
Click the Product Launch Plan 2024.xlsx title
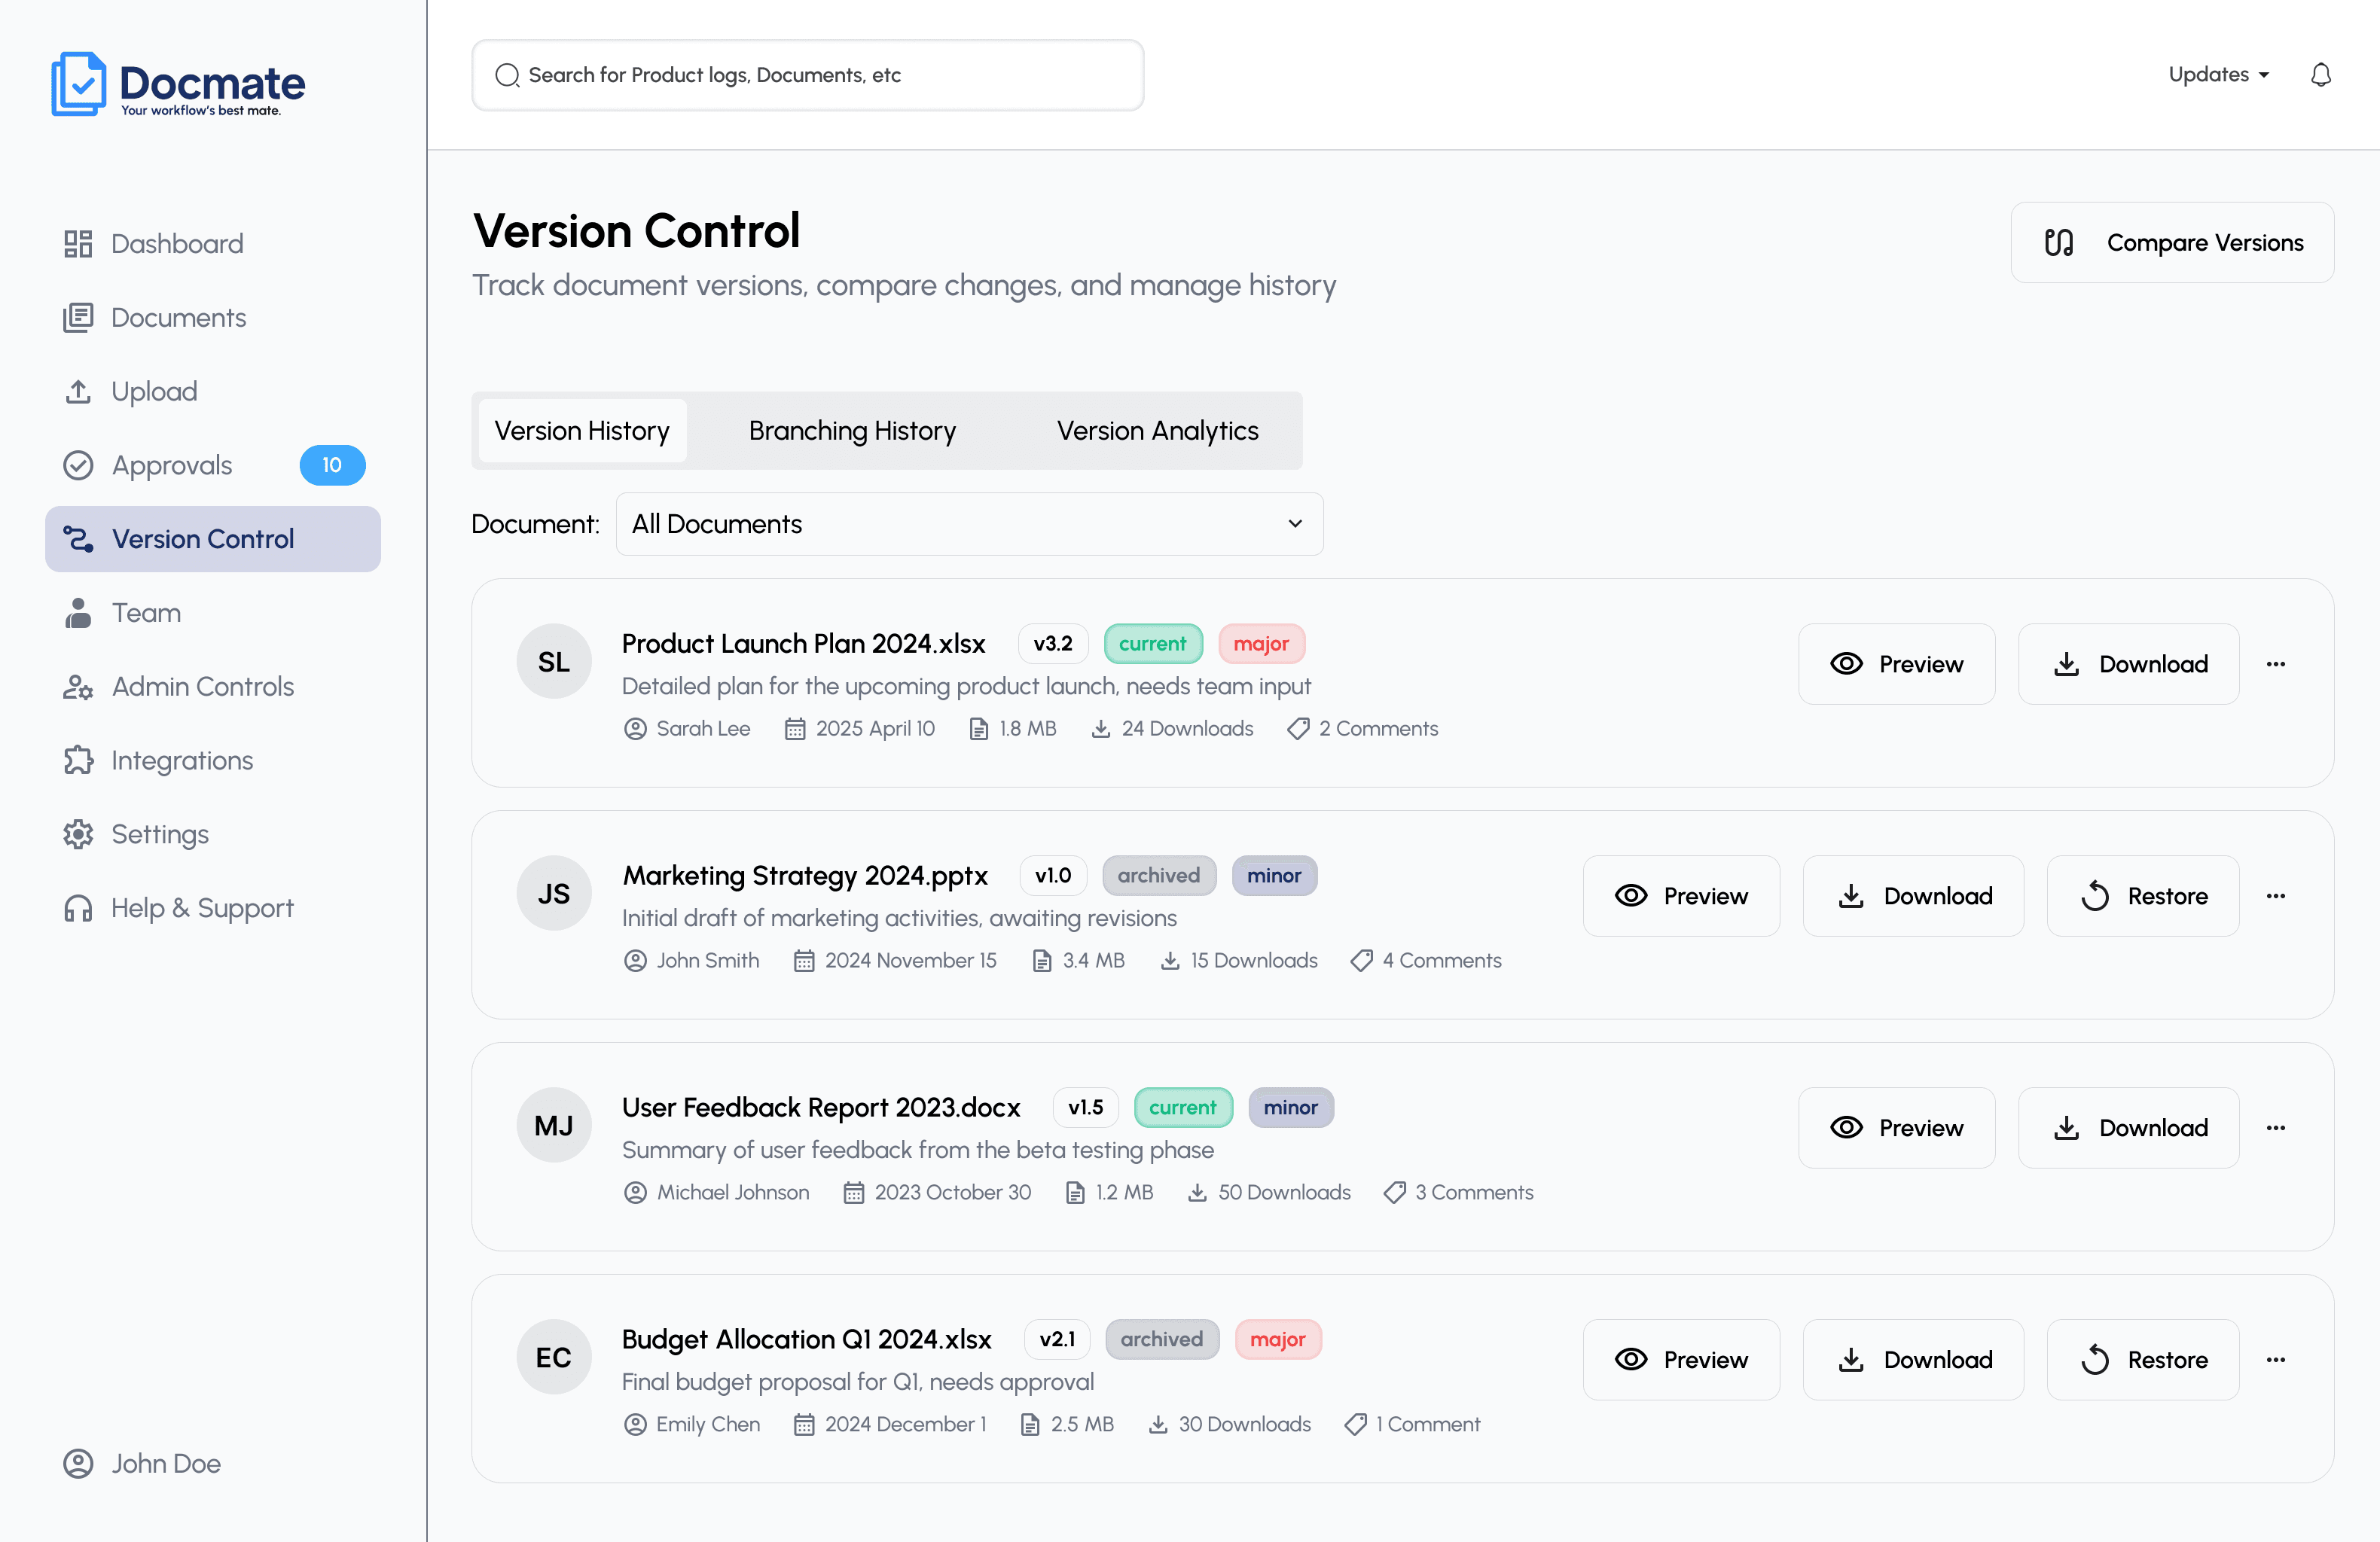(803, 644)
